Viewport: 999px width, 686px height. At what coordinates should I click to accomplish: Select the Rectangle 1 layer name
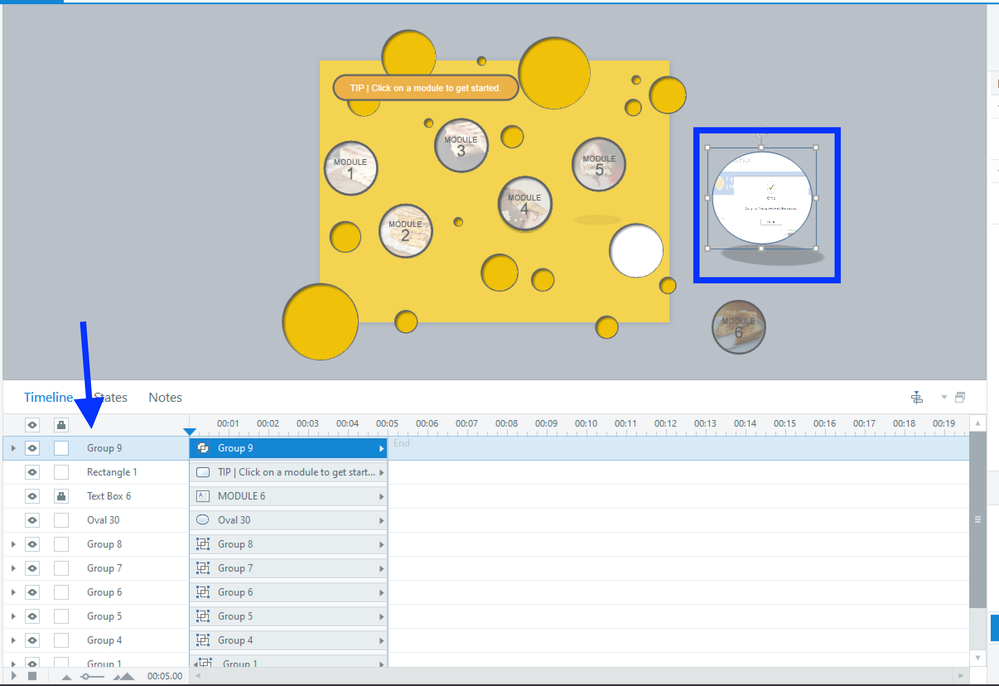click(112, 472)
